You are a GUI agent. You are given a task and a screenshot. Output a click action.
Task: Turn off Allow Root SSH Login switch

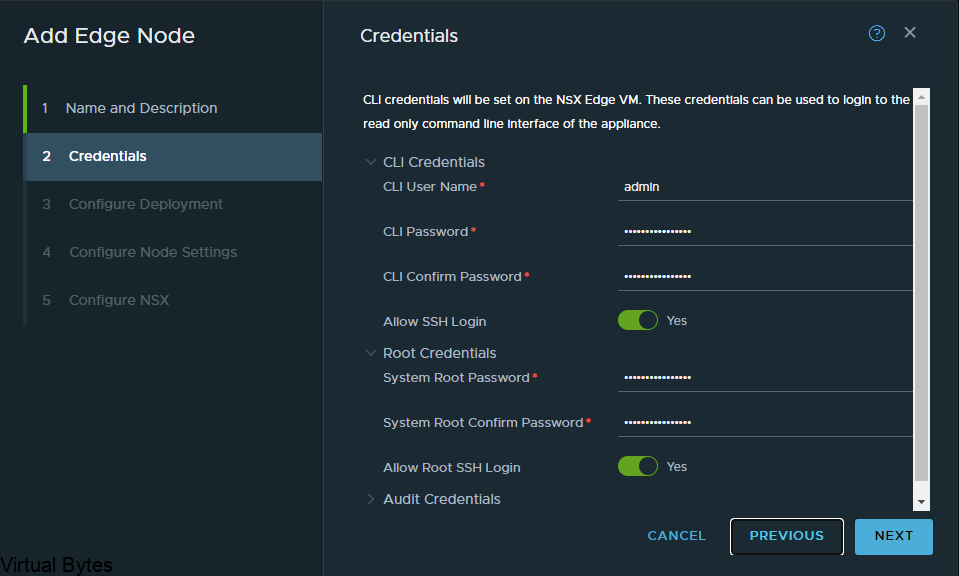pyautogui.click(x=637, y=466)
